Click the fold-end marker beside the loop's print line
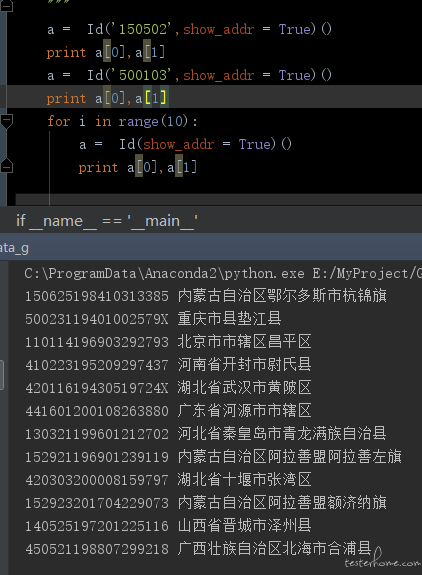422x575 pixels. tap(7, 166)
